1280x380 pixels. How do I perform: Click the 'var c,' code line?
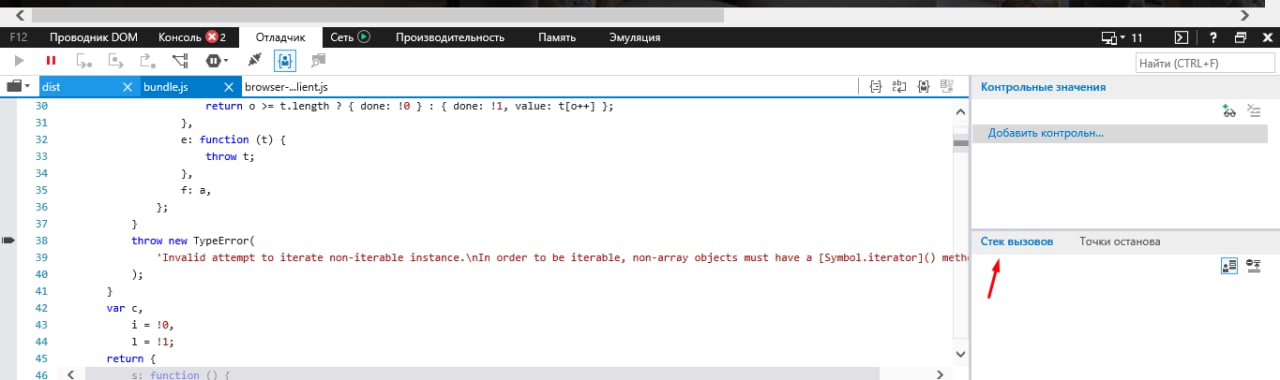125,308
